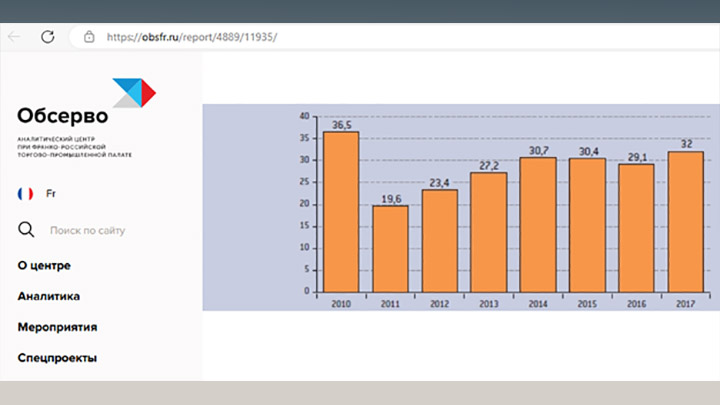Go to homepage via Обсерво logo text
Screen dimensions: 720x405
click(62, 115)
